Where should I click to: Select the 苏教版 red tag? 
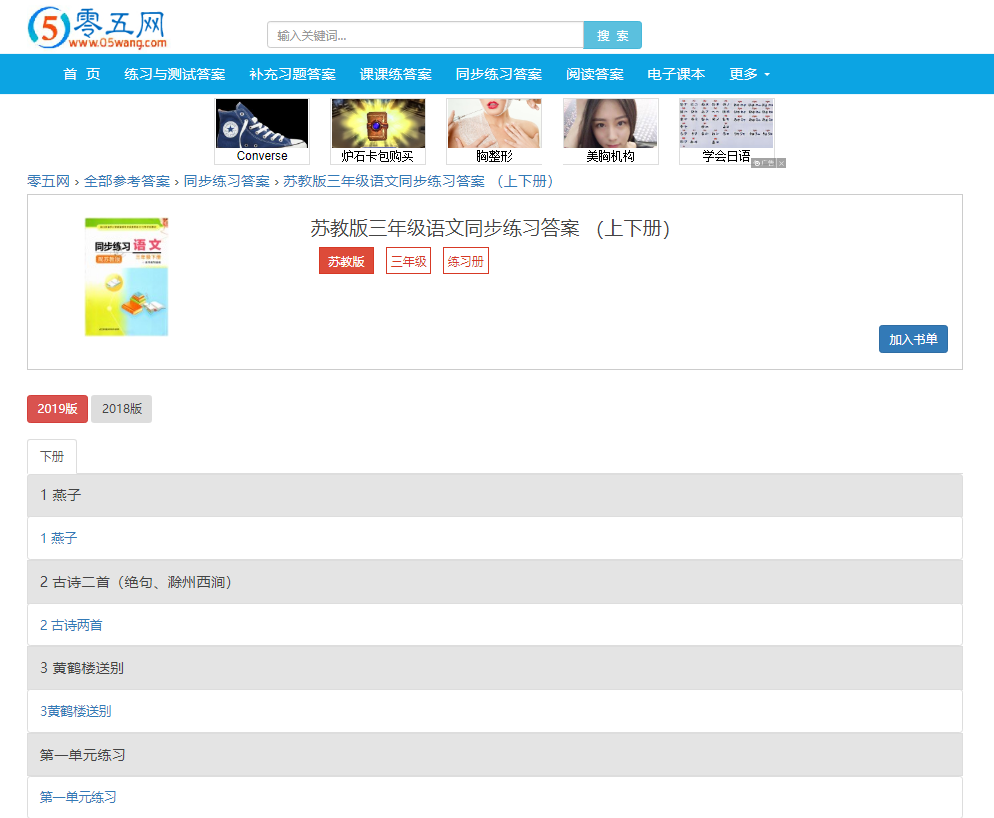(346, 261)
